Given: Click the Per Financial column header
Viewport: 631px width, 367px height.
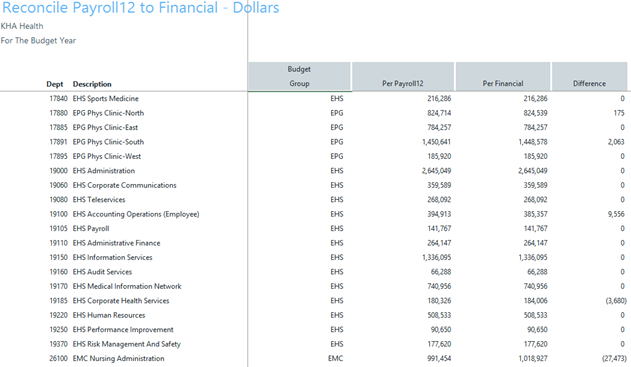Looking at the screenshot, I should point(503,76).
